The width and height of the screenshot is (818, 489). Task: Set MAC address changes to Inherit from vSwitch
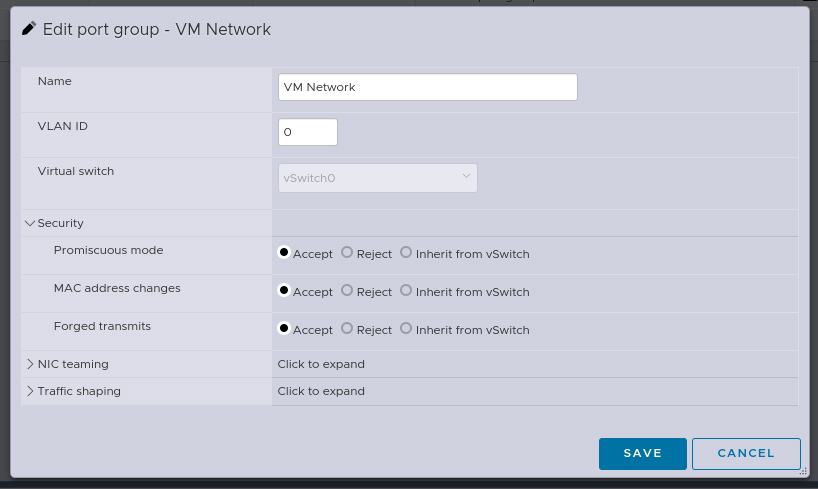(x=406, y=291)
